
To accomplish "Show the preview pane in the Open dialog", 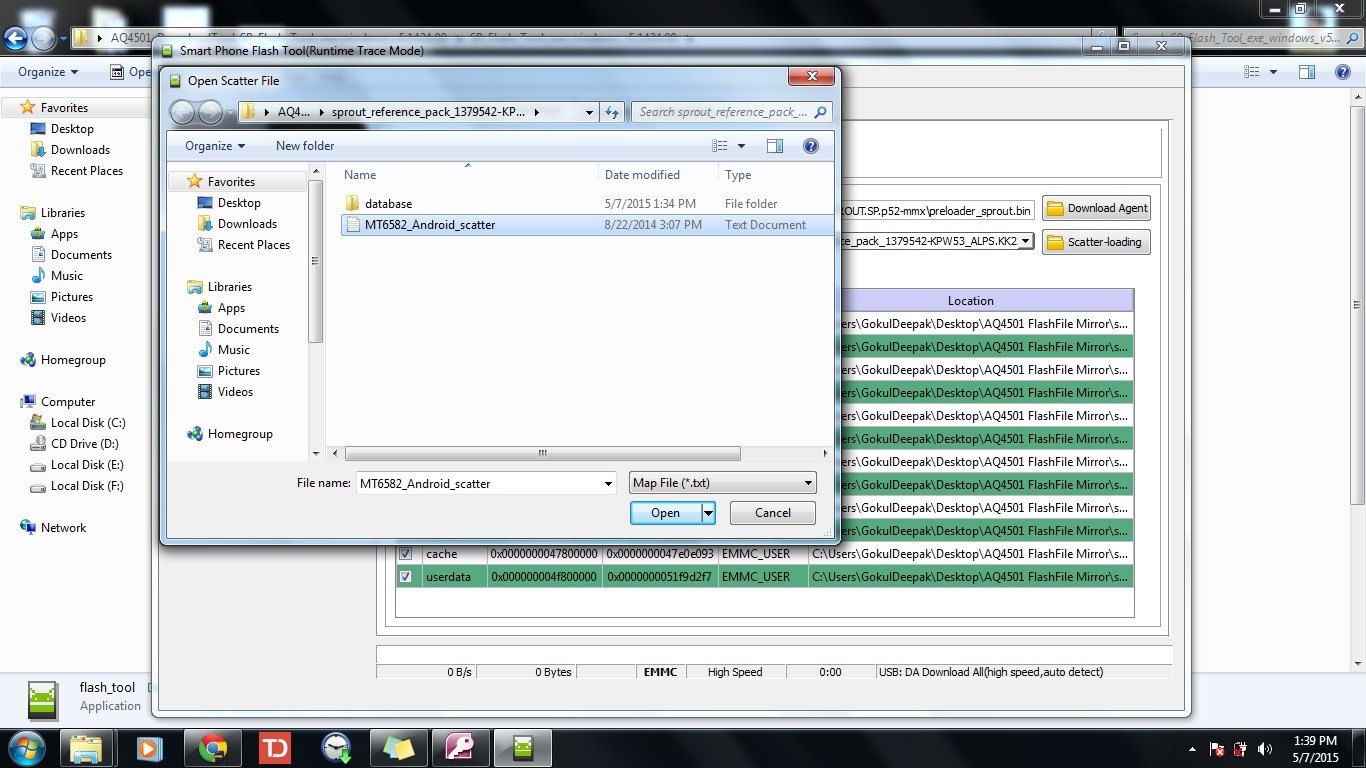I will click(775, 146).
